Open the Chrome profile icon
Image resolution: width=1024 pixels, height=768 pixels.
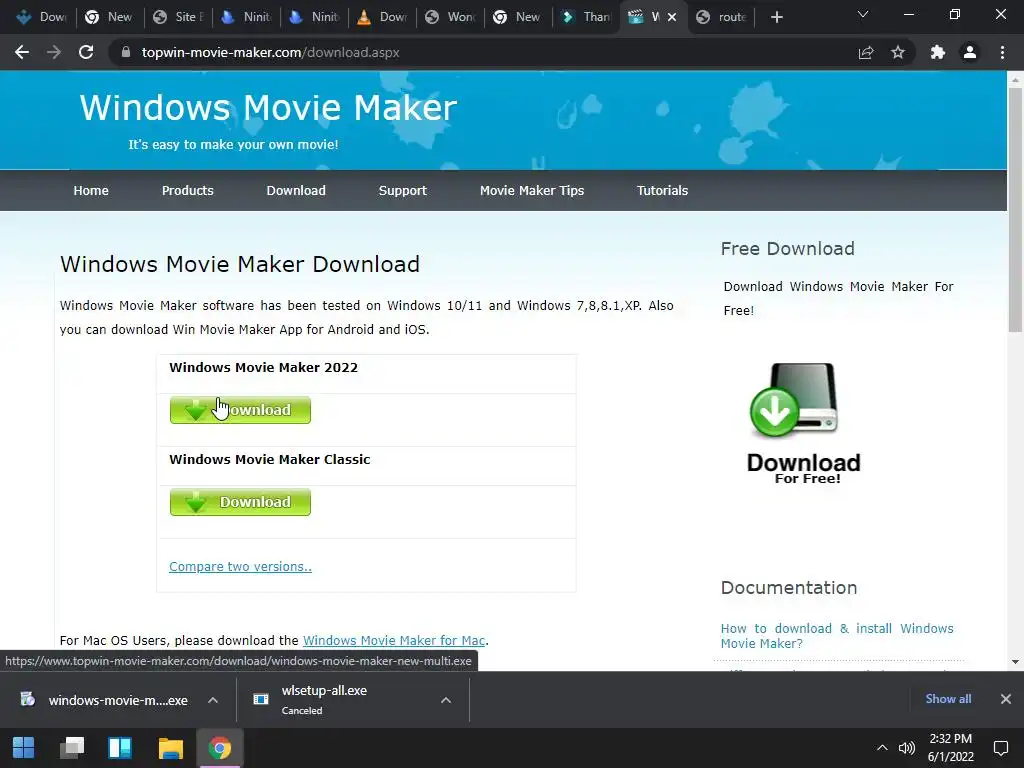(970, 52)
